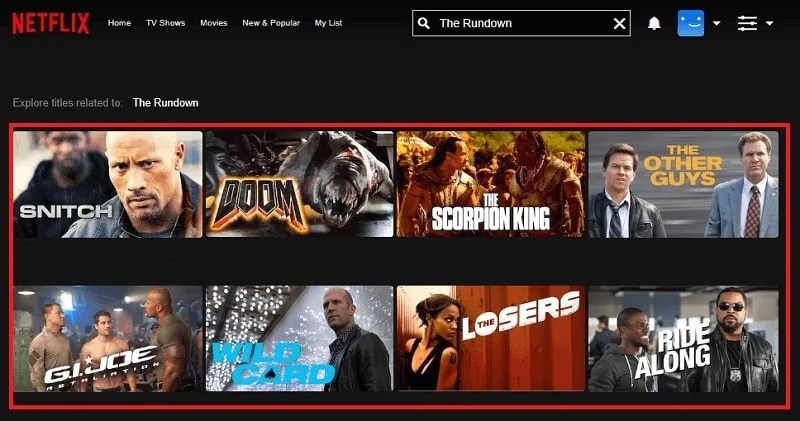Open the Movies menu
800x421 pixels.
[214, 23]
